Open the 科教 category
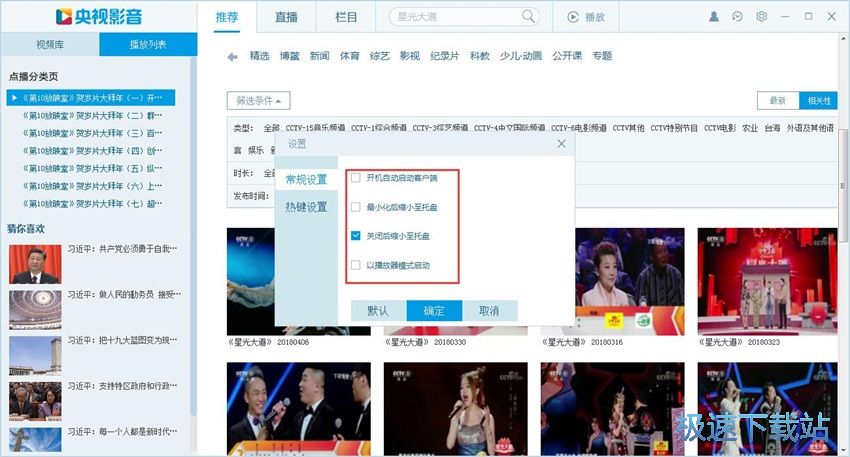The height and width of the screenshot is (457, 850). 480,56
